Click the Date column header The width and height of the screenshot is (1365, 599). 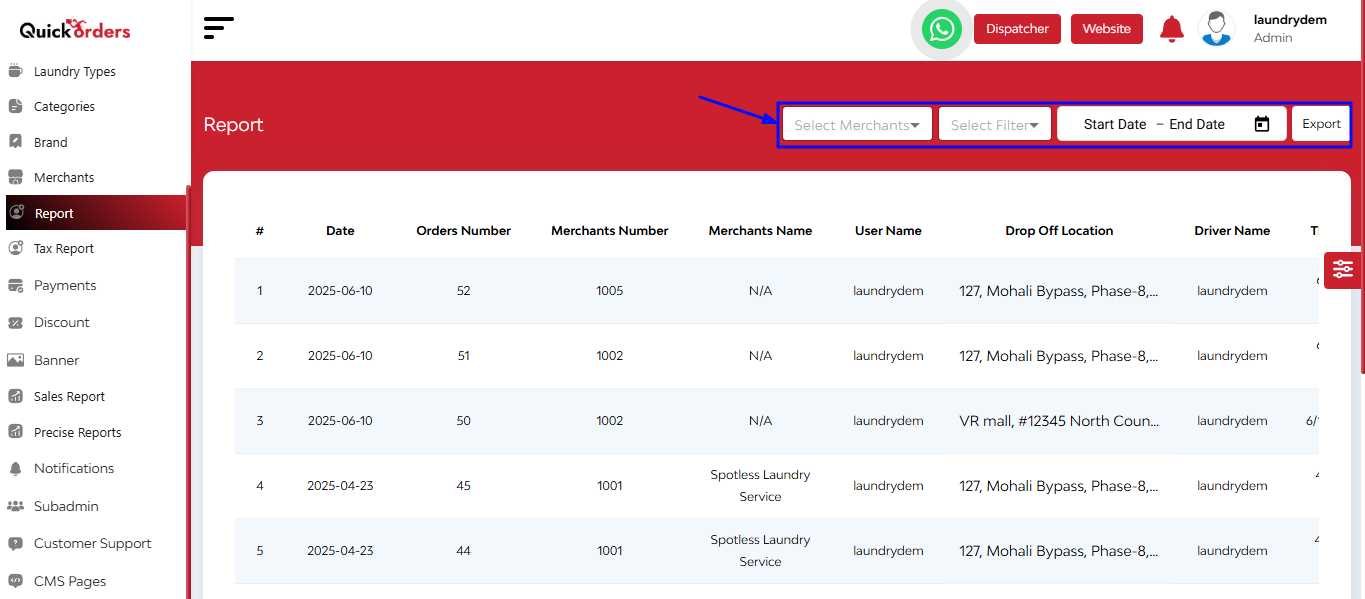tap(340, 231)
